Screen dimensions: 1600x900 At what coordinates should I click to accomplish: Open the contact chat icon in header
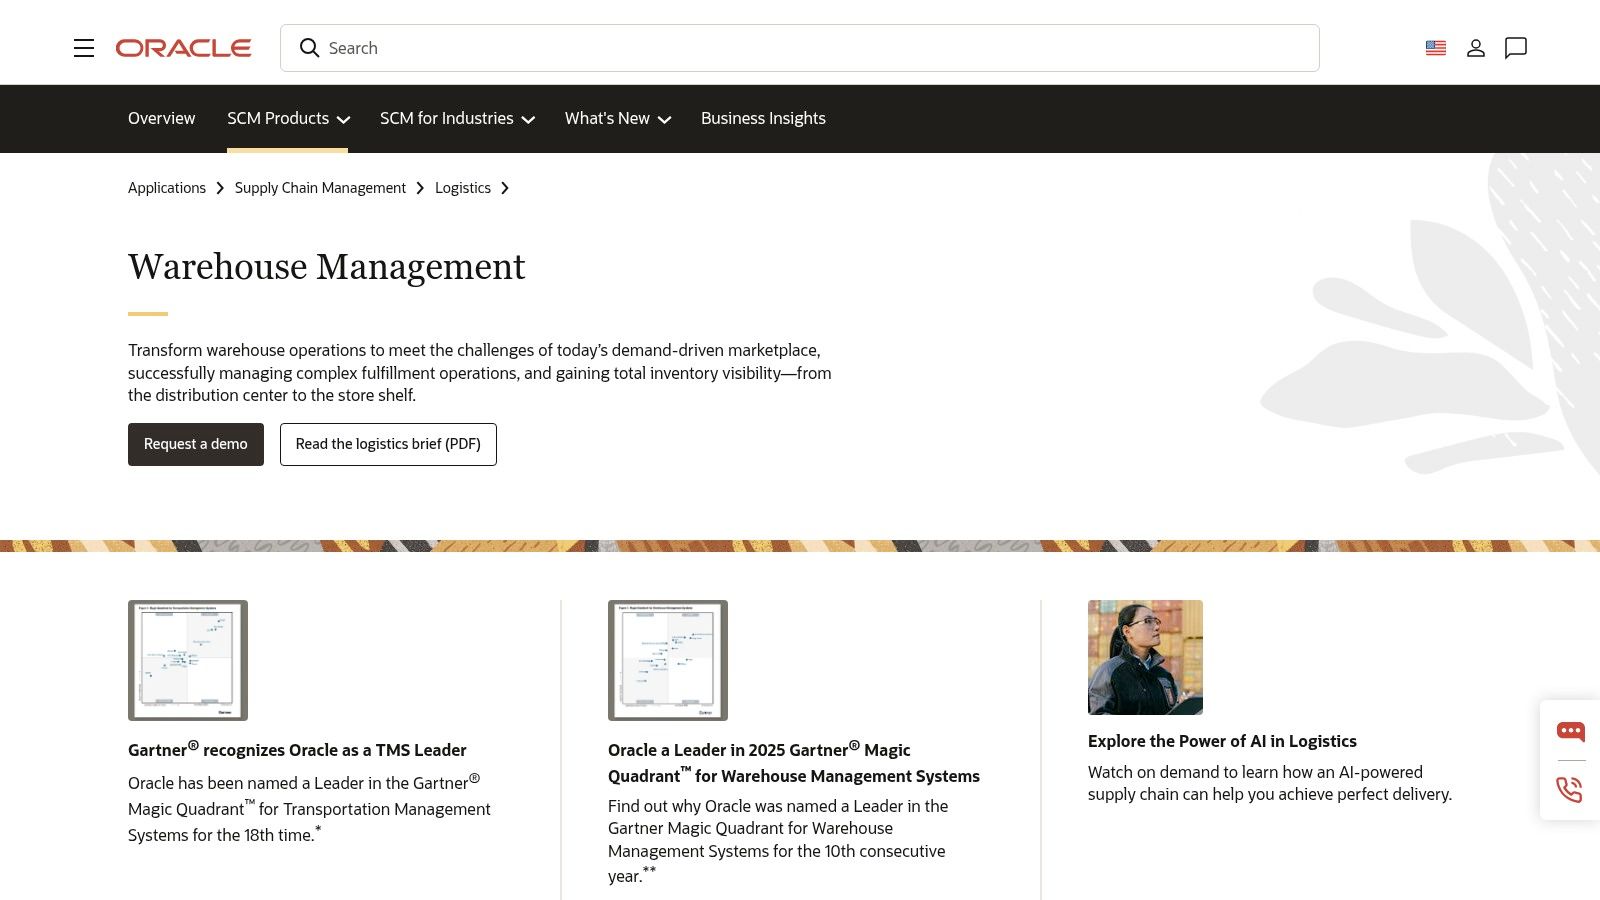[x=1516, y=48]
